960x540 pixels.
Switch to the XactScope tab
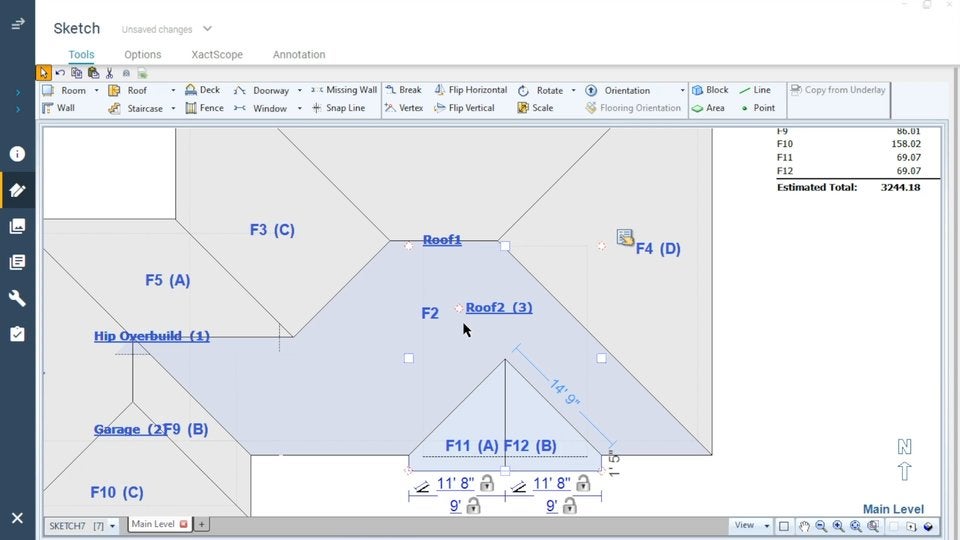[217, 54]
